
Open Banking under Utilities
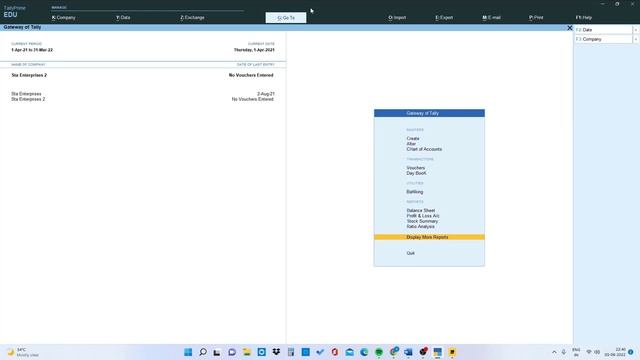coord(415,192)
